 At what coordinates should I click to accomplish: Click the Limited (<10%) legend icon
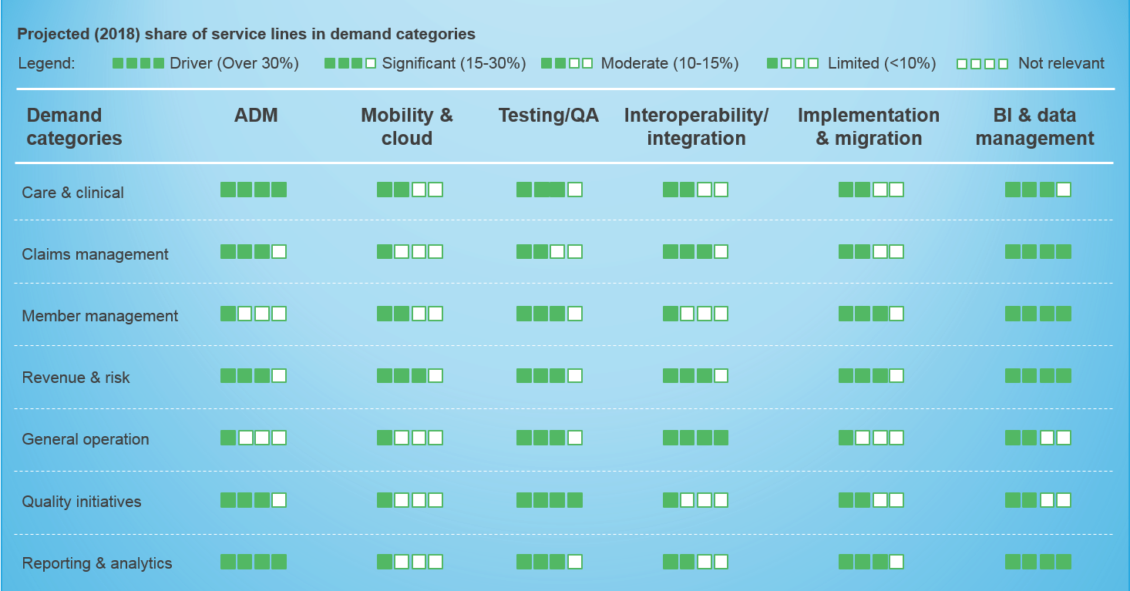tap(793, 63)
